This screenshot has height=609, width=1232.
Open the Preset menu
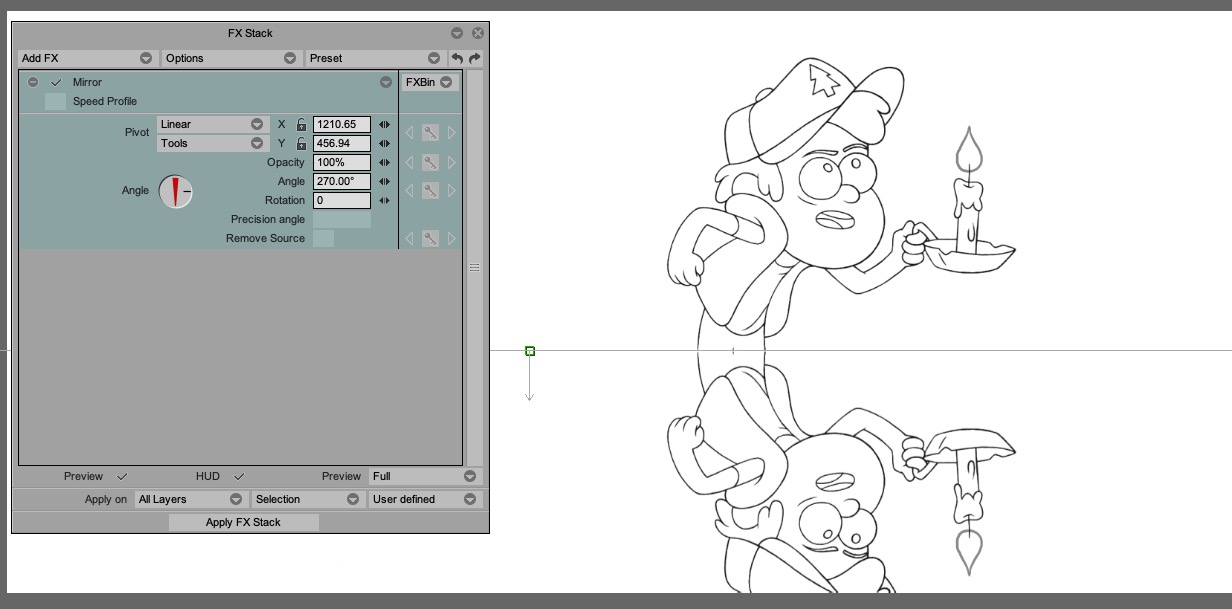coord(375,58)
